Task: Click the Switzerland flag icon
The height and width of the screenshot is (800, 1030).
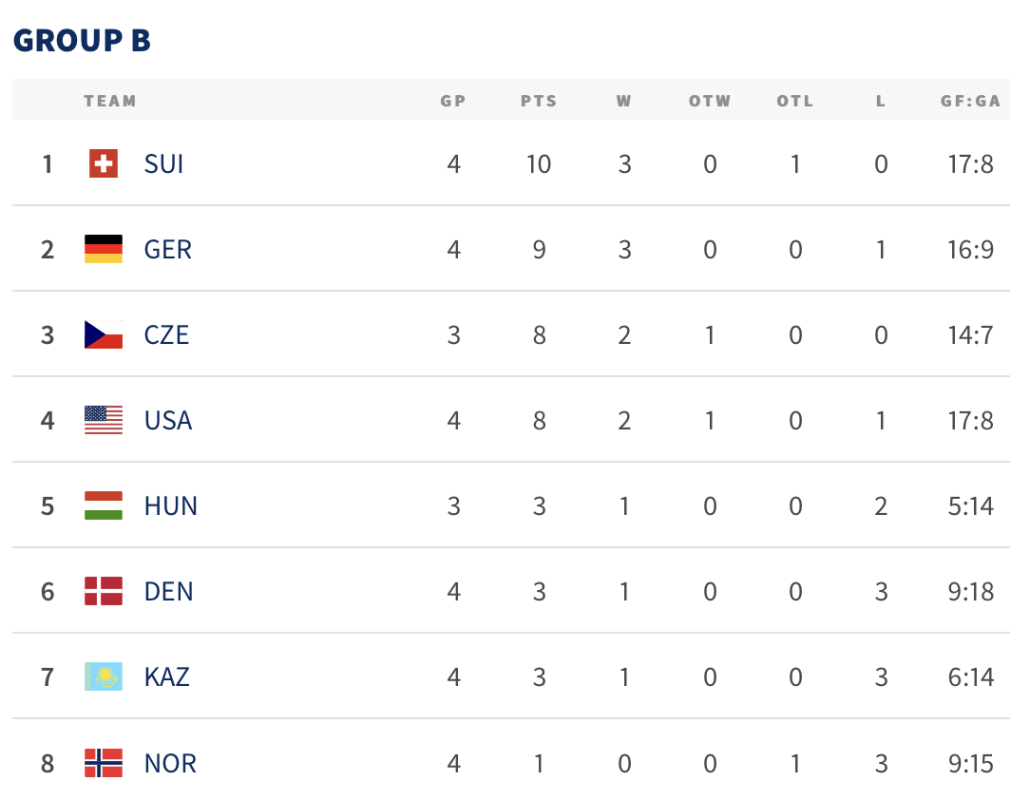Action: tap(103, 164)
